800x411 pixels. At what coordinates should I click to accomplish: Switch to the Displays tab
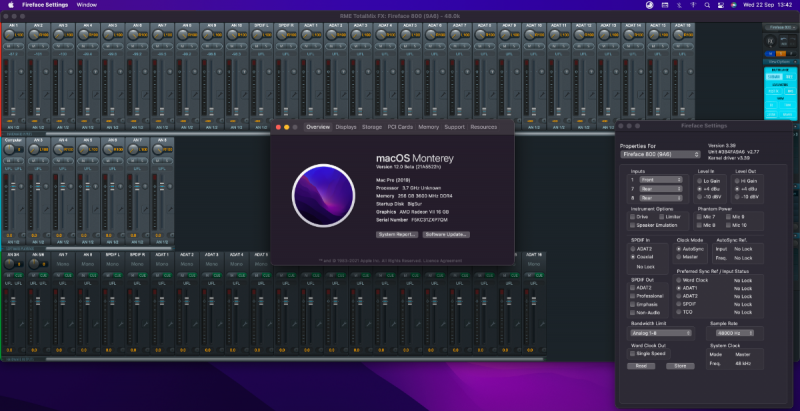pyautogui.click(x=346, y=127)
